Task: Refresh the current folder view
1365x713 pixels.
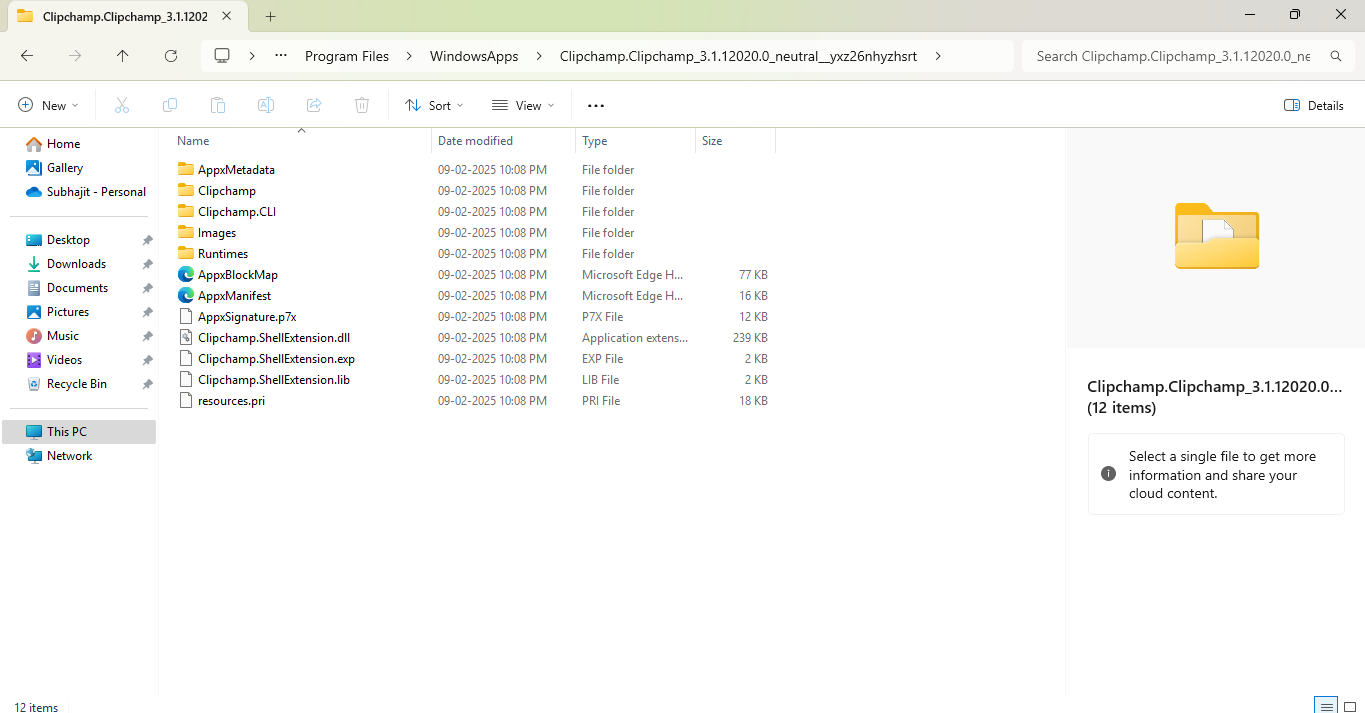Action: pos(171,56)
